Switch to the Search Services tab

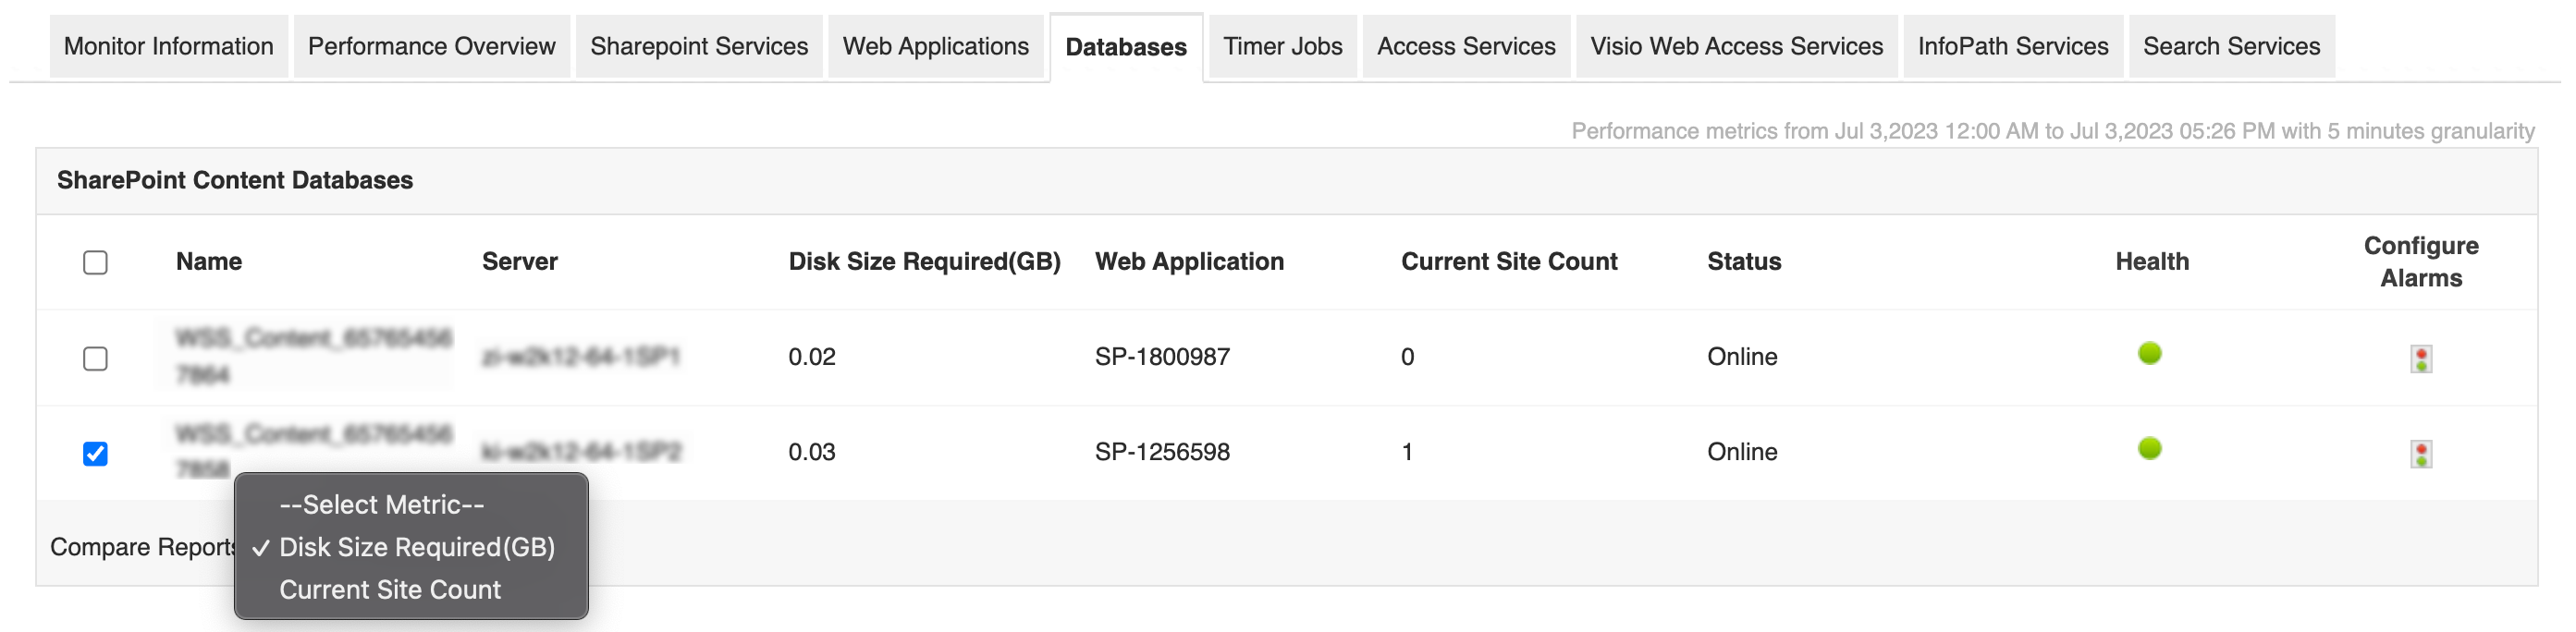[x=2231, y=47]
